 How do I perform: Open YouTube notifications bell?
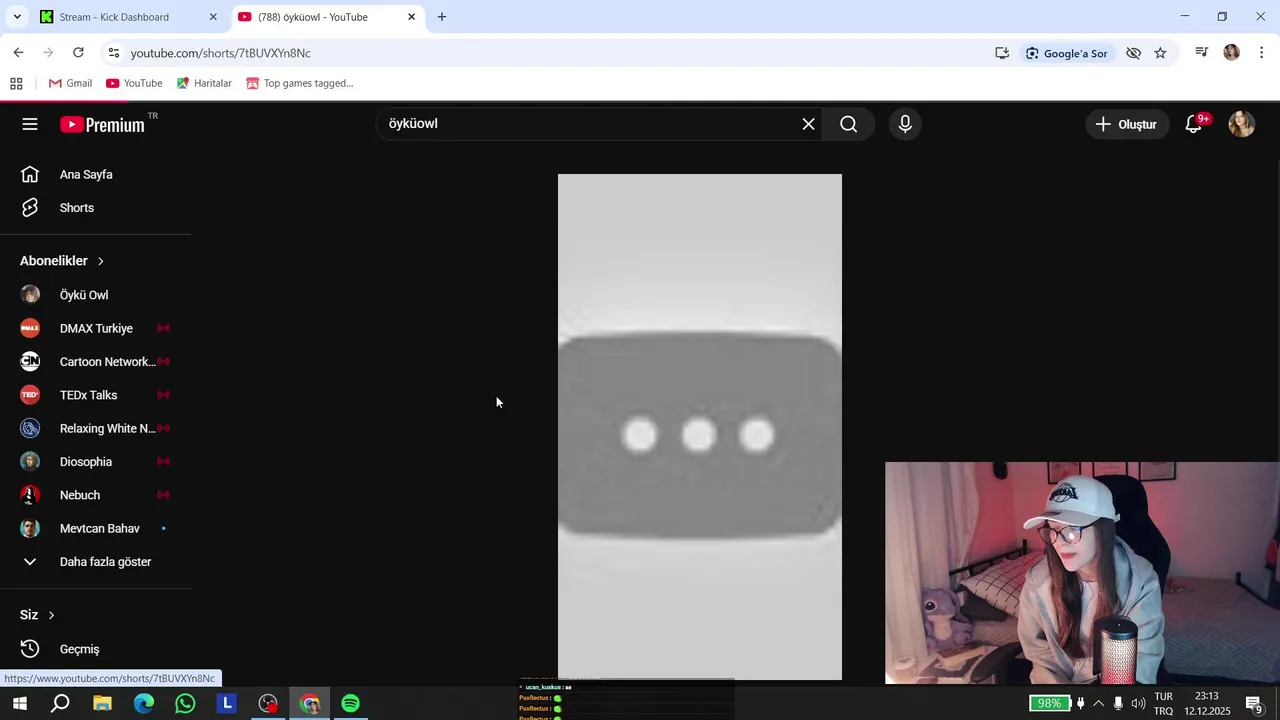(x=1194, y=124)
